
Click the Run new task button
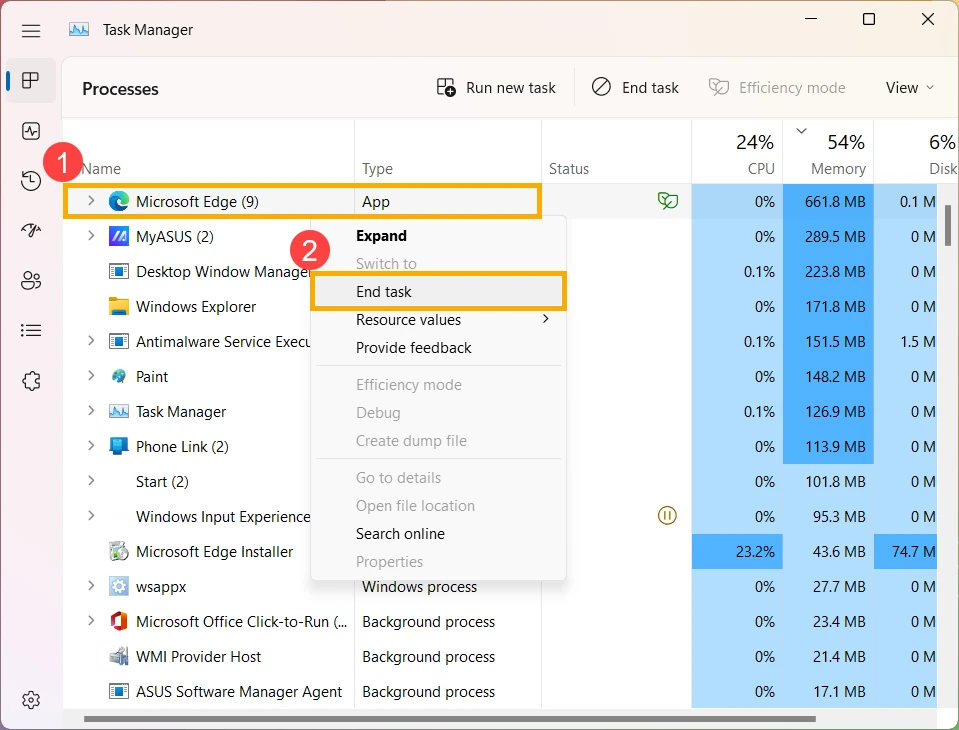pyautogui.click(x=496, y=87)
